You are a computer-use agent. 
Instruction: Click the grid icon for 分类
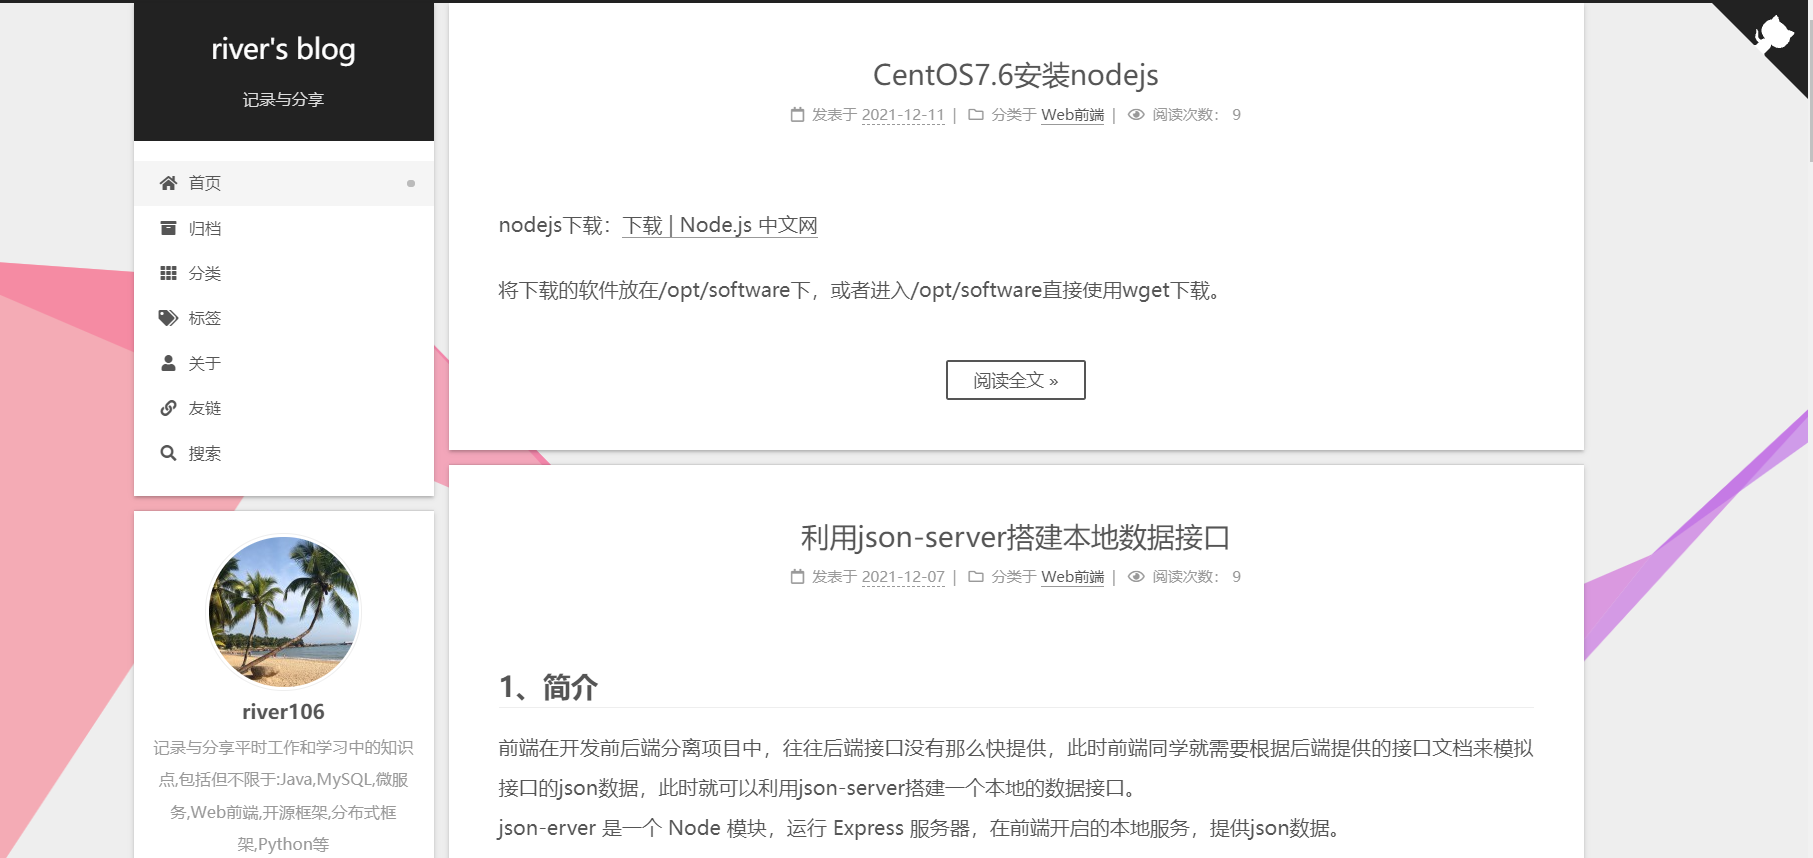pos(168,273)
